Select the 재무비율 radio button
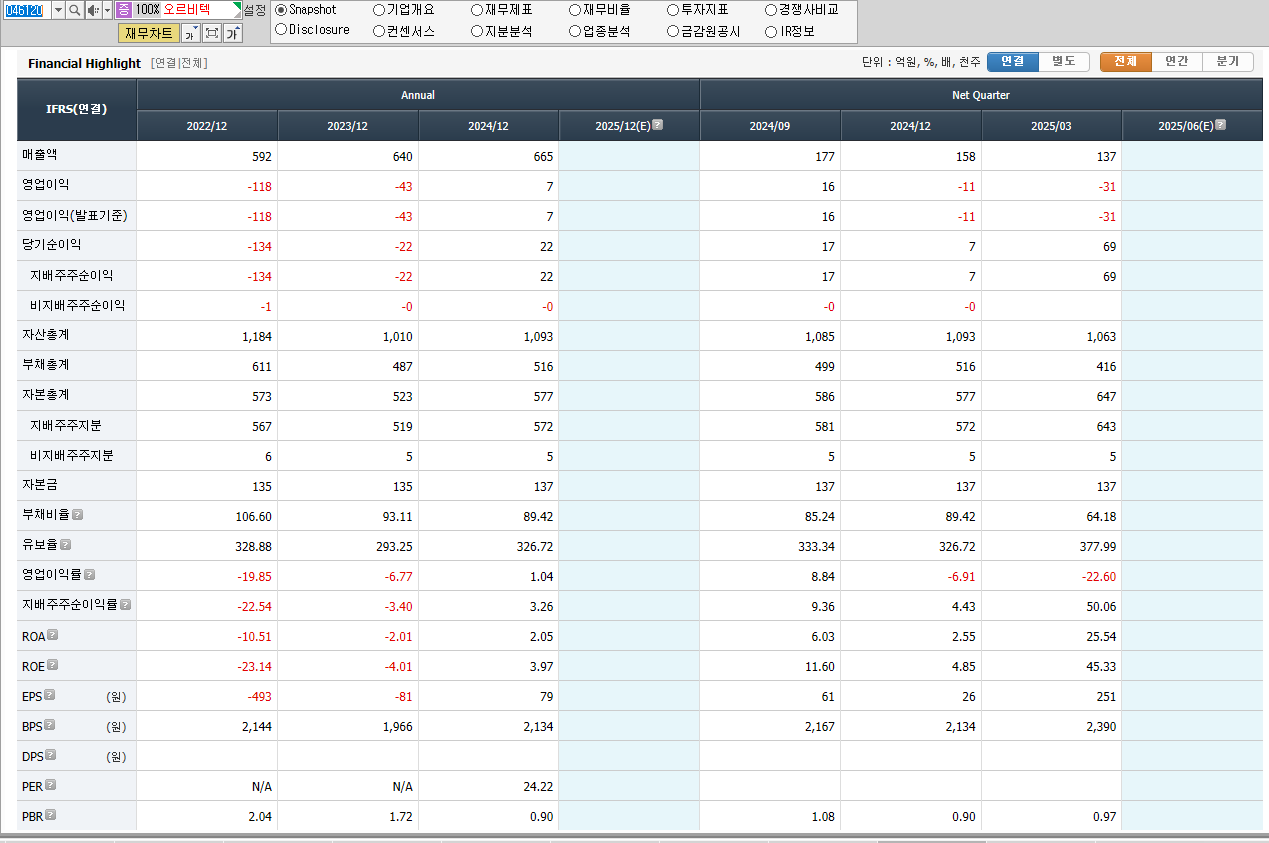Screen dimensions: 1269x843 [575, 10]
